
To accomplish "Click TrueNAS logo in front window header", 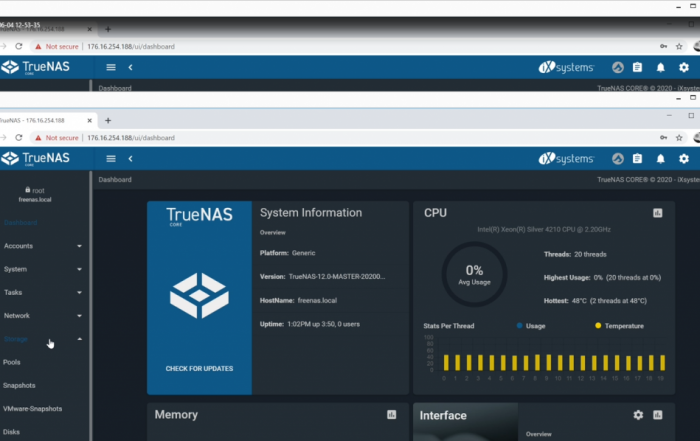I will (36, 158).
